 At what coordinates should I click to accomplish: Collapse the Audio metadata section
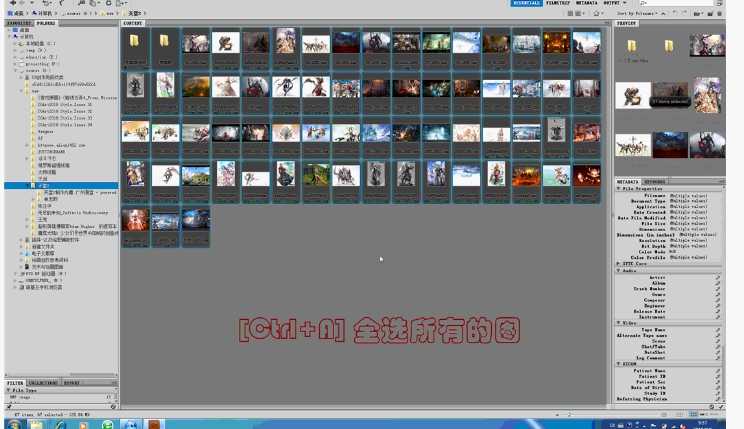point(619,270)
